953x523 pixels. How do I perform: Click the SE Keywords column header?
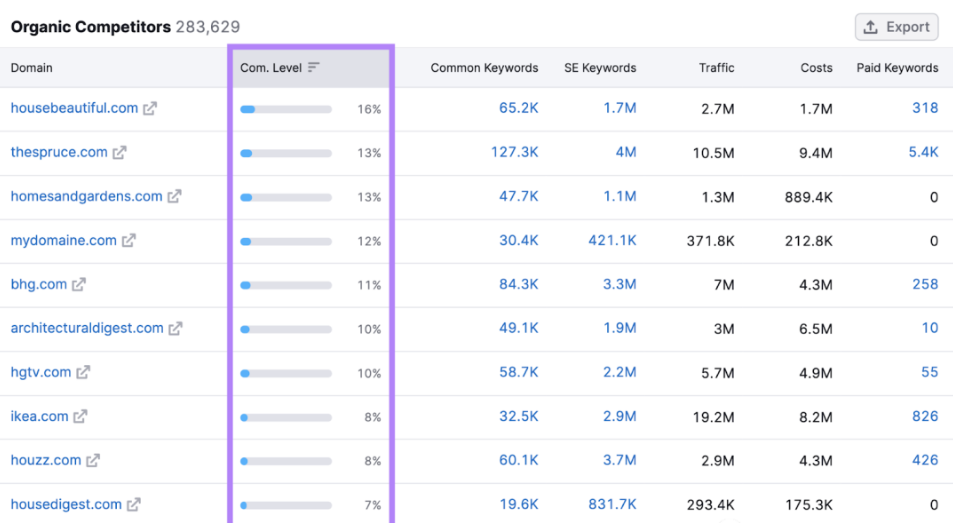599,68
